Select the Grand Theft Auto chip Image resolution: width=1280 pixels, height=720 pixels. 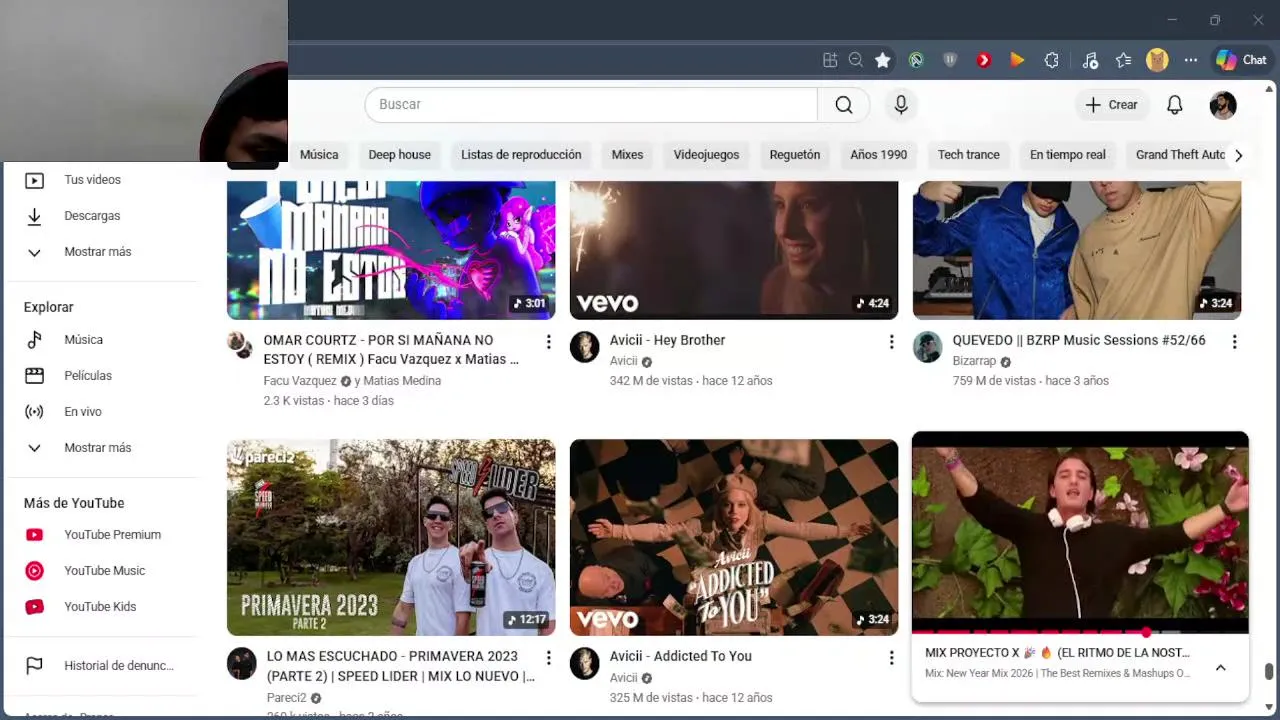point(1178,155)
